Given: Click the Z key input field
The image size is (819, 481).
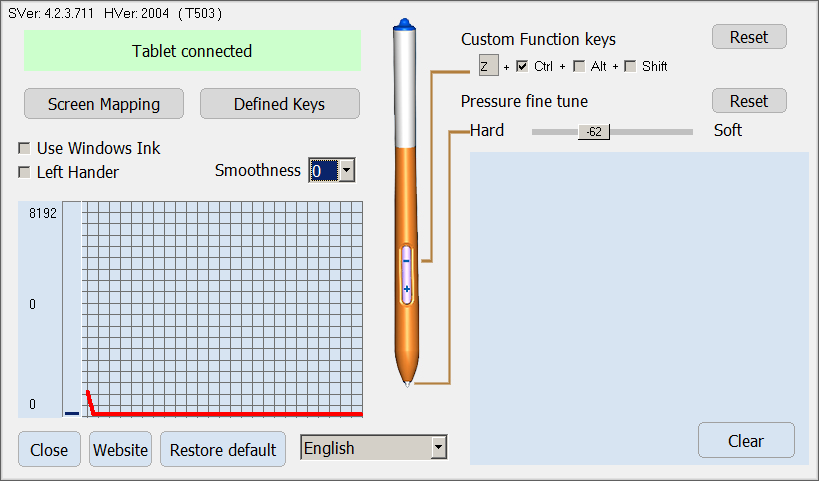Looking at the screenshot, I should pos(487,66).
